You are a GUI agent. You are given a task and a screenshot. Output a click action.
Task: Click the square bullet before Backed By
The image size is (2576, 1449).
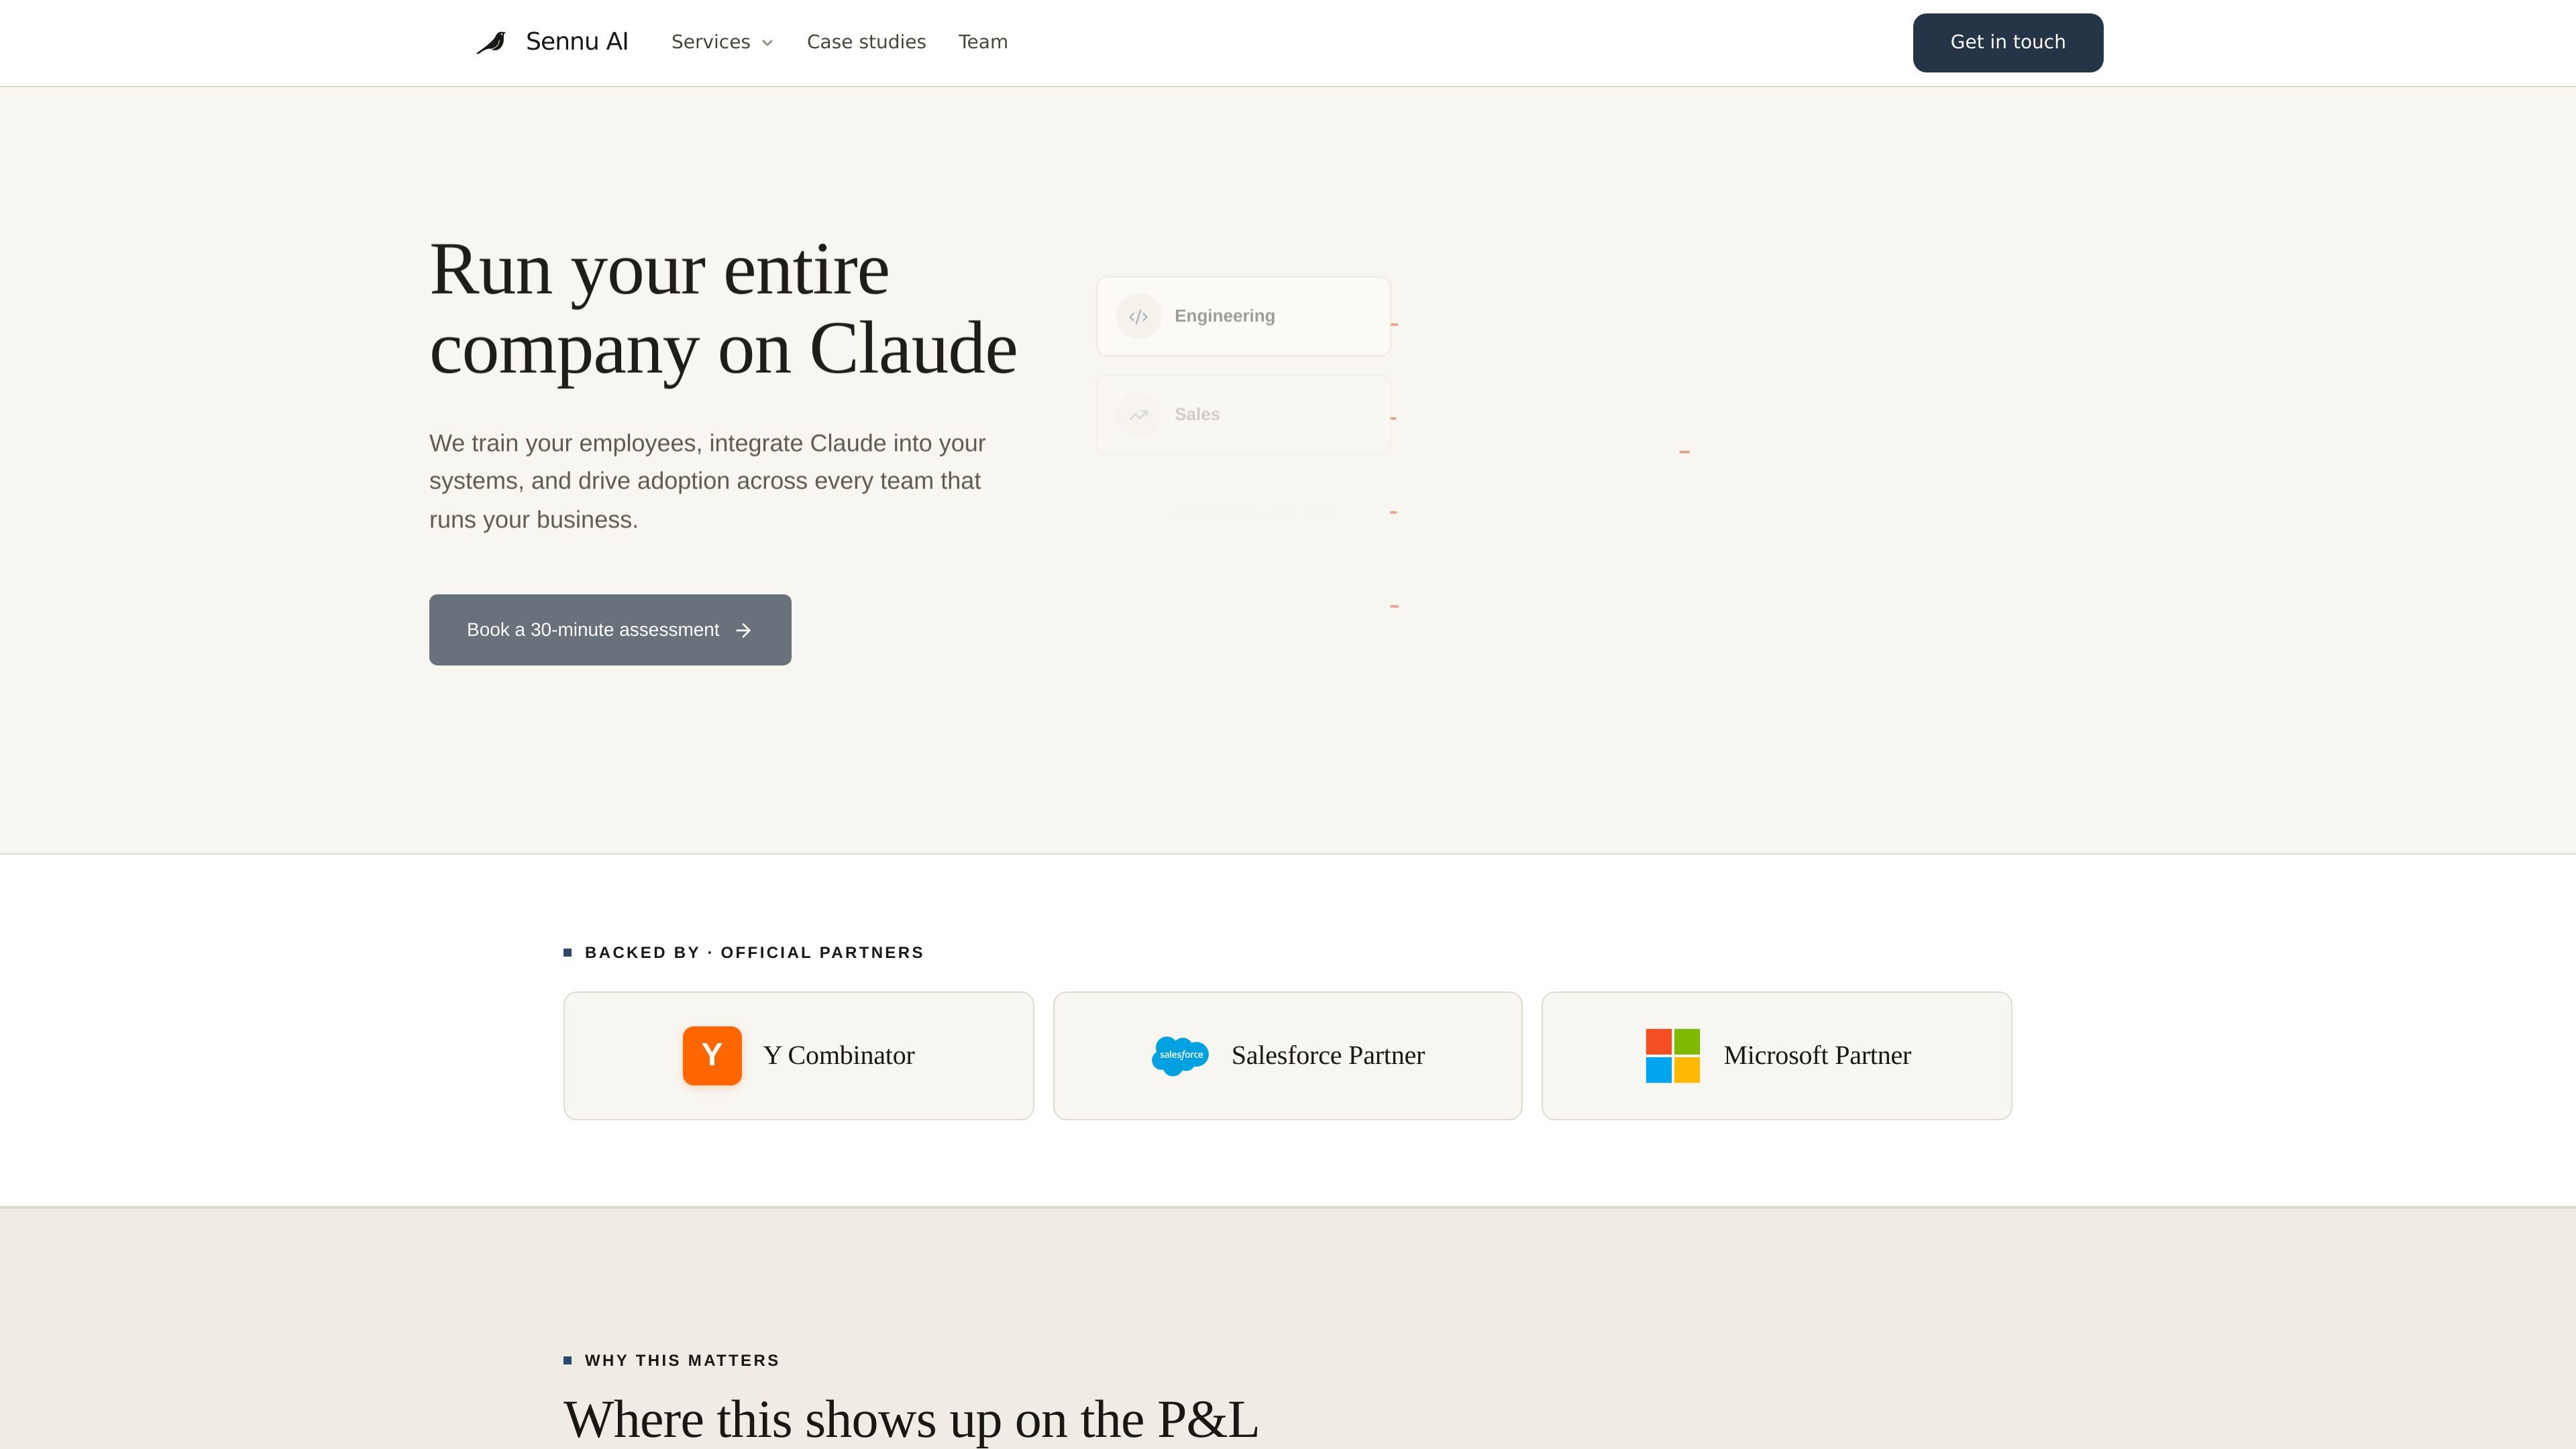(568, 952)
